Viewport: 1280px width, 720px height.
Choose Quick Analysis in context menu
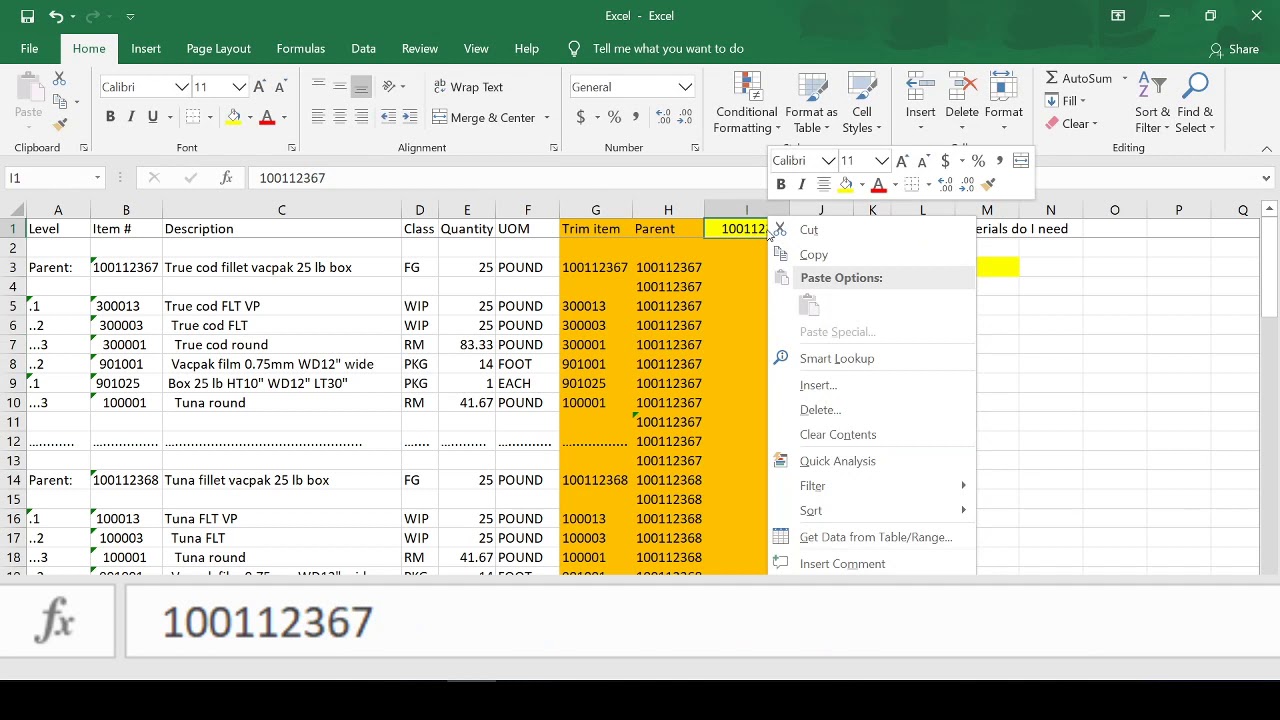pyautogui.click(x=872, y=461)
